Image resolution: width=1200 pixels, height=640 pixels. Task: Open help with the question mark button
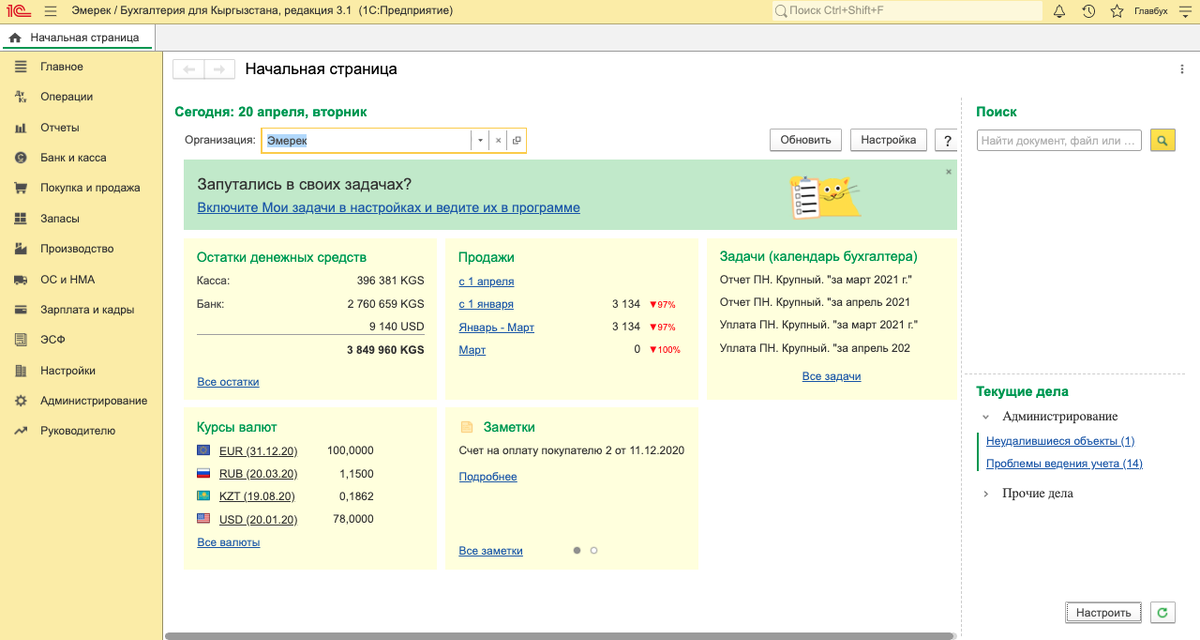946,141
